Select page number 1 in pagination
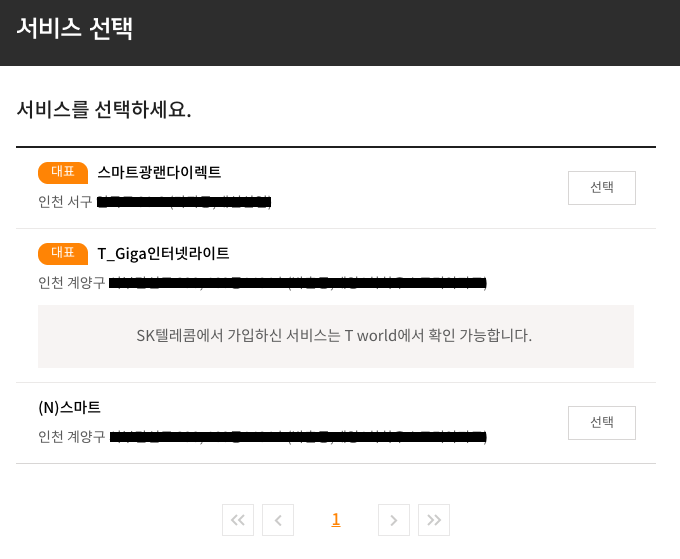The image size is (680, 559). [x=336, y=520]
